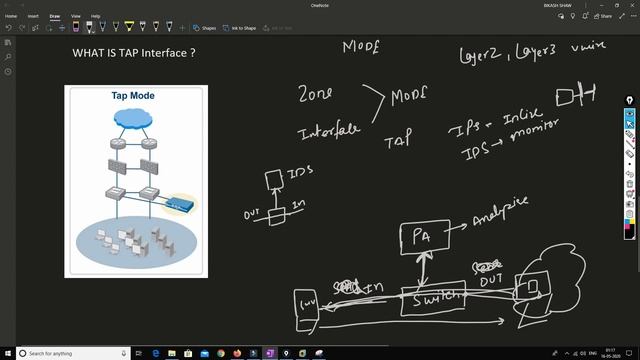Image resolution: width=640 pixels, height=360 pixels.
Task: Open the more options ellipsis menu
Action: tap(633, 16)
